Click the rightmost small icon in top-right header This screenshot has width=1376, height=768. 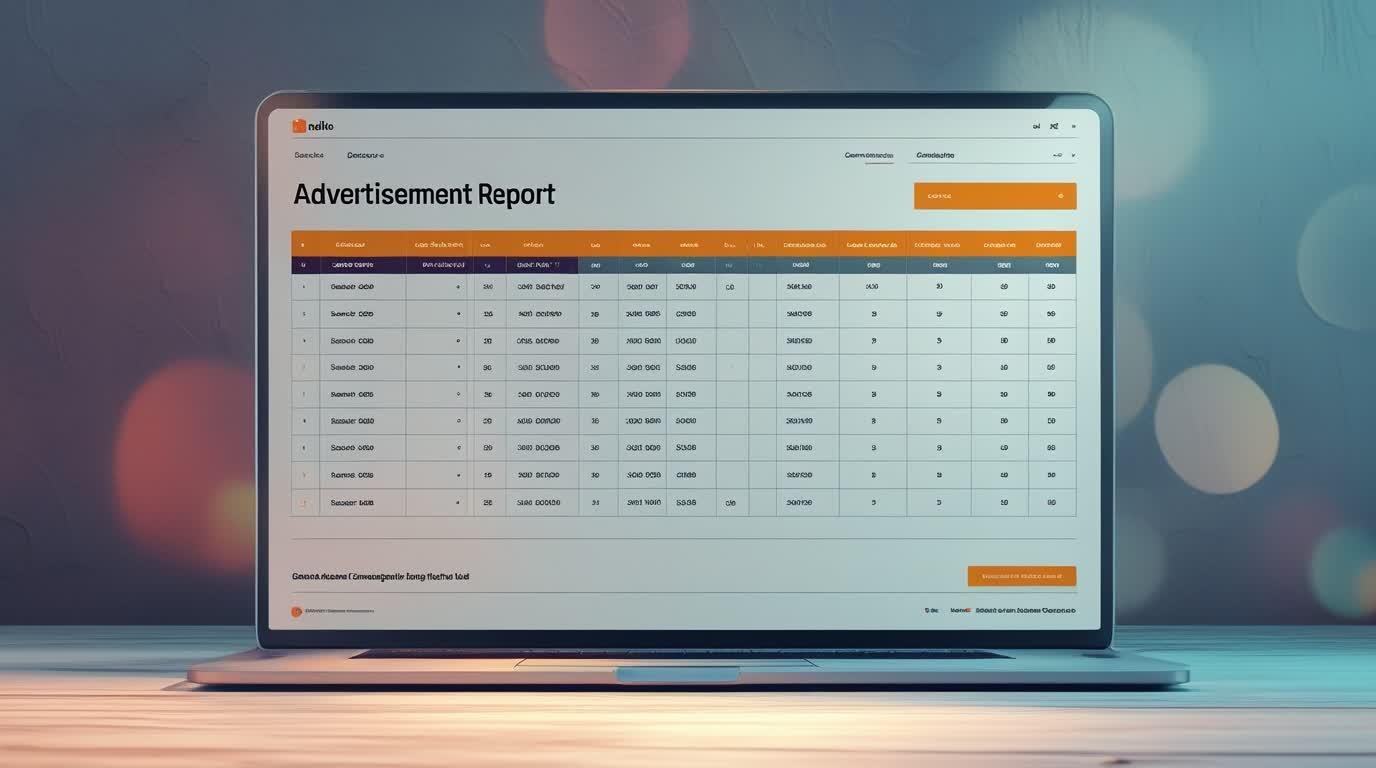click(x=1074, y=127)
